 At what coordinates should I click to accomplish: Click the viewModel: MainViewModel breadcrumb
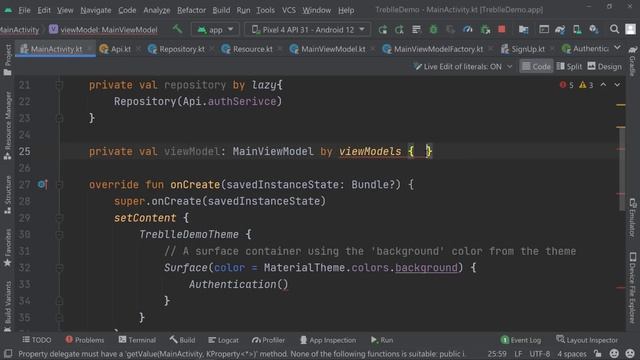point(103,30)
